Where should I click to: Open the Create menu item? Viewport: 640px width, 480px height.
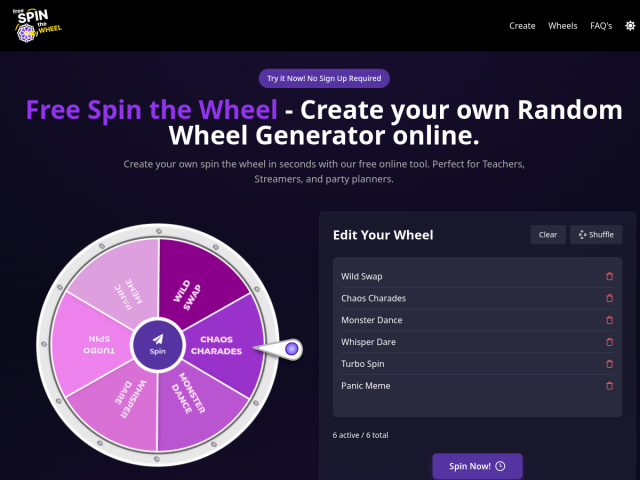pos(522,26)
